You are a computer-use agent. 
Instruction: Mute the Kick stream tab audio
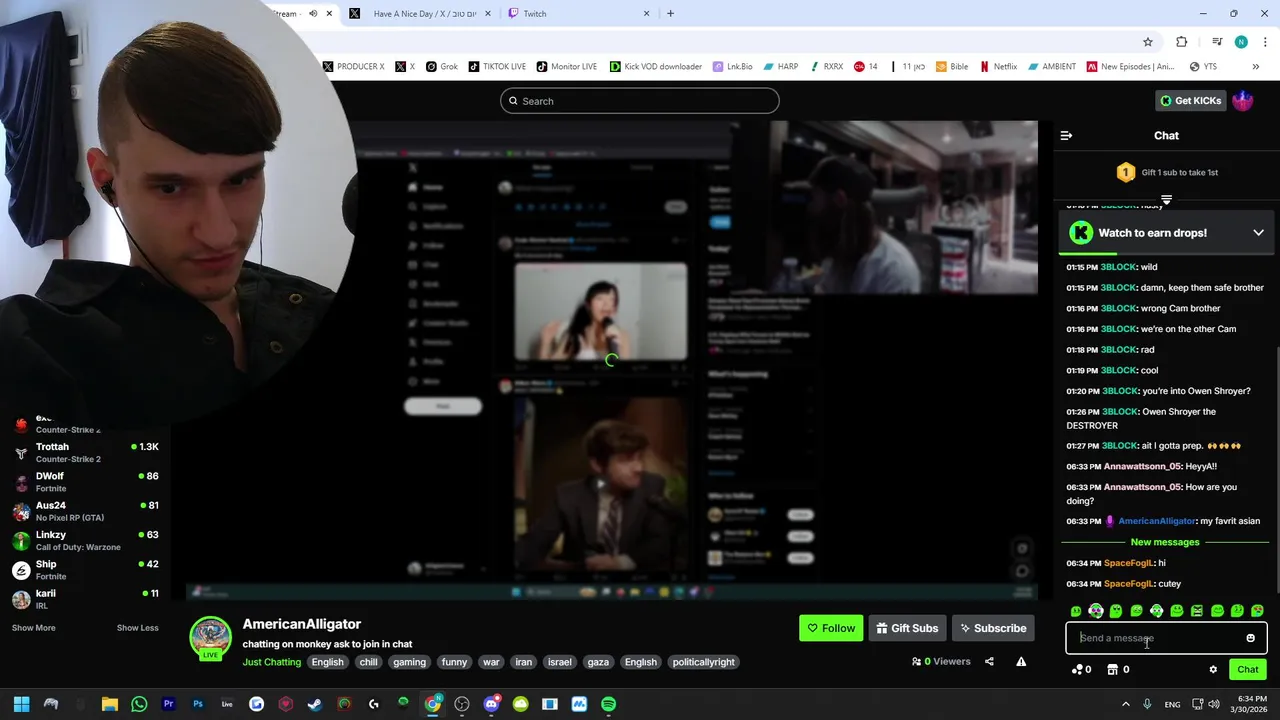coord(313,14)
